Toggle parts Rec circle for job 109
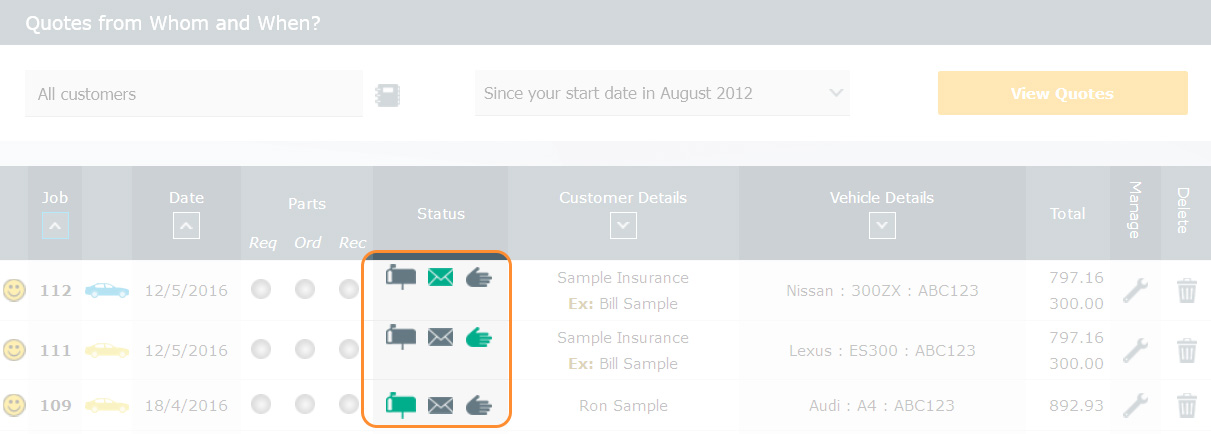Image resolution: width=1211 pixels, height=434 pixels. coord(348,405)
